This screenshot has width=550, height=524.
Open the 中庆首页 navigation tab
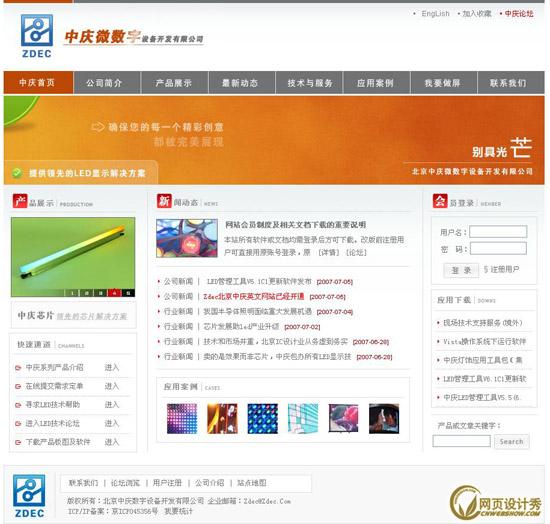tap(38, 82)
